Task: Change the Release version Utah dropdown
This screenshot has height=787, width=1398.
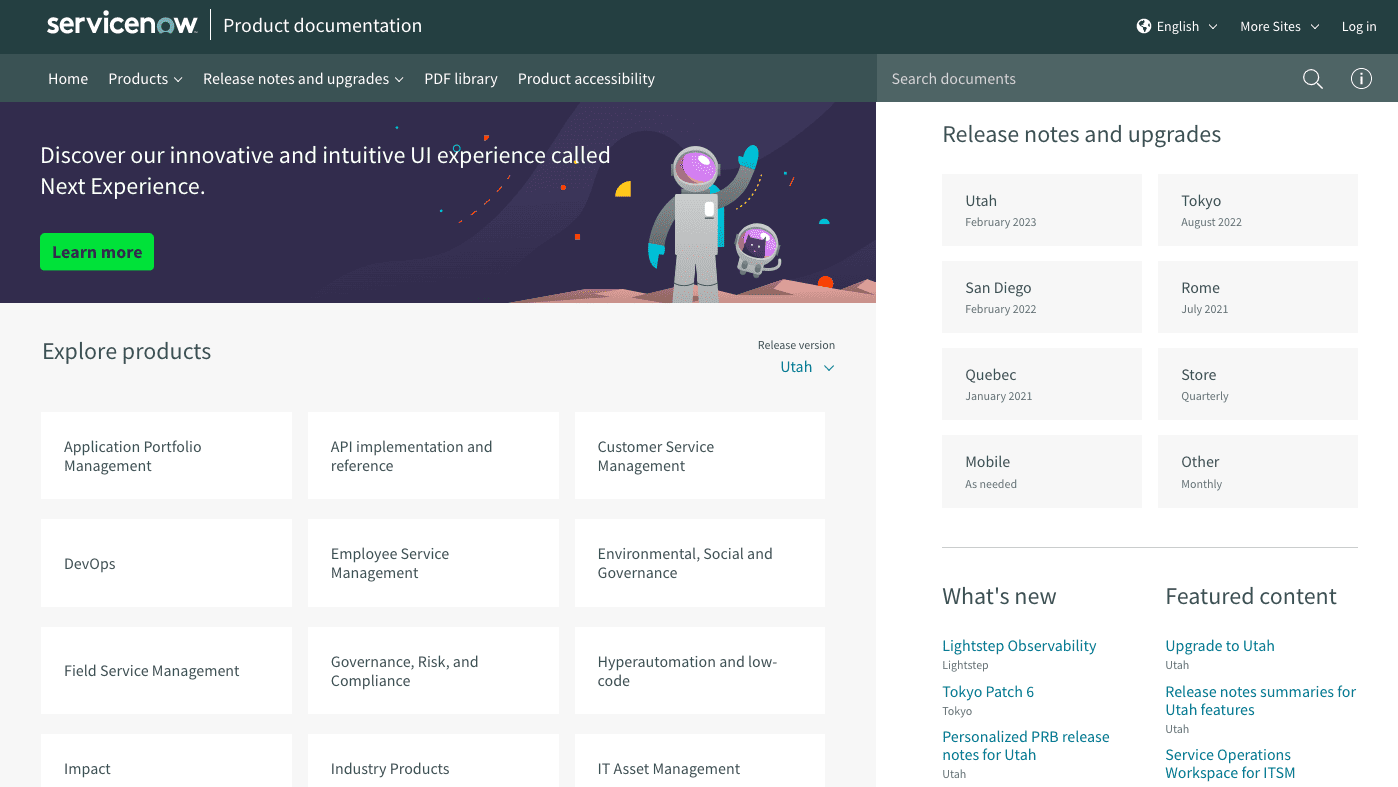Action: tap(807, 367)
